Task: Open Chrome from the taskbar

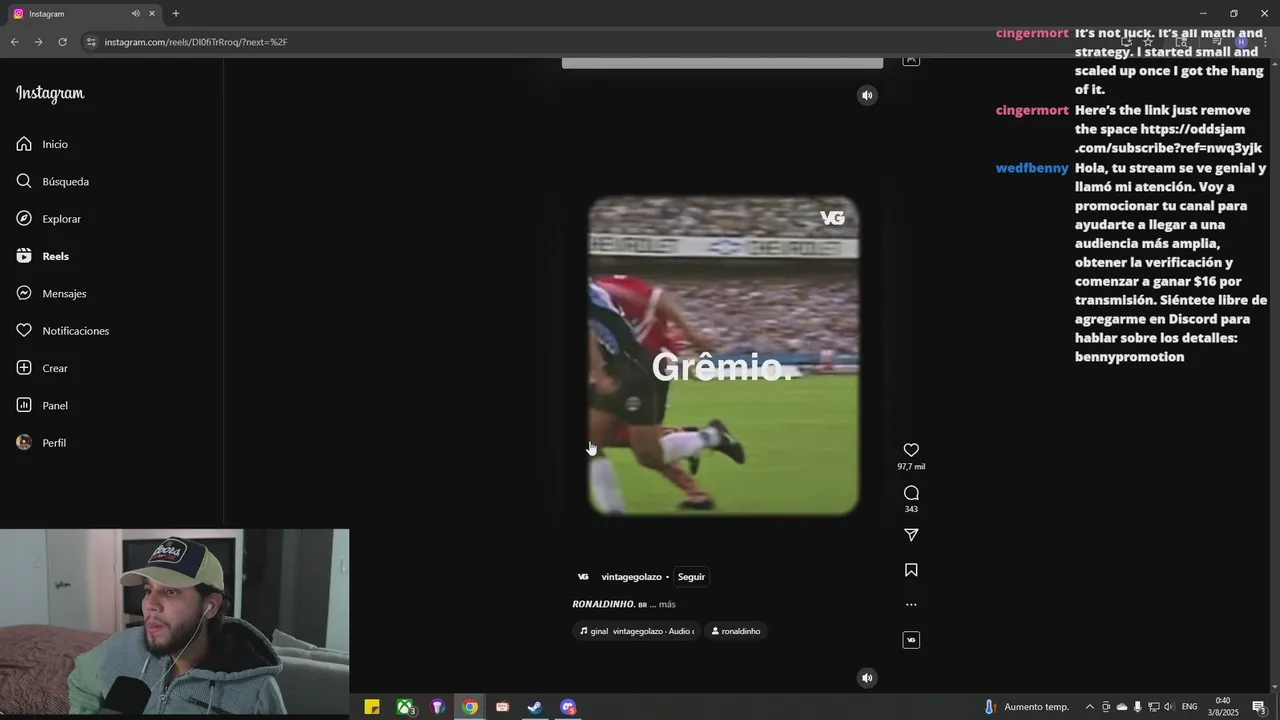Action: [470, 707]
